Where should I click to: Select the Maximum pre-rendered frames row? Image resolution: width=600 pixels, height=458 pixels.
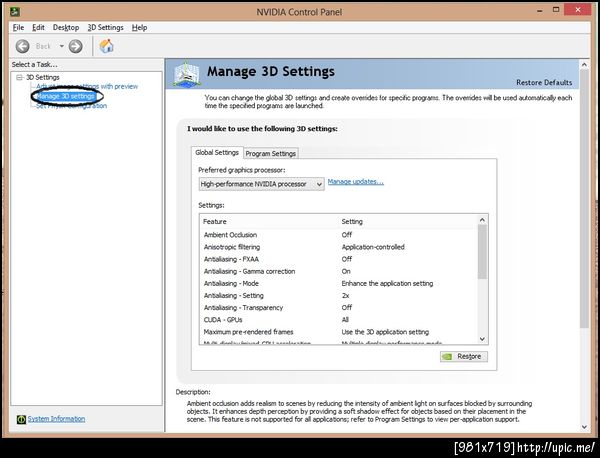[x=339, y=332]
